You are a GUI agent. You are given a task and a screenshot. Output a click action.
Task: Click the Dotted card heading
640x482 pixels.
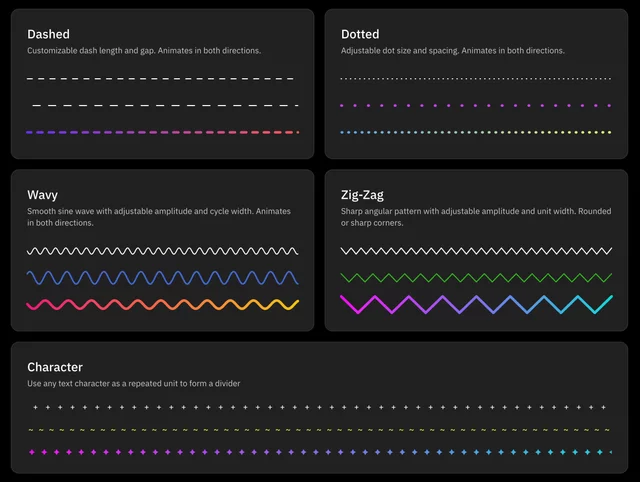point(360,34)
